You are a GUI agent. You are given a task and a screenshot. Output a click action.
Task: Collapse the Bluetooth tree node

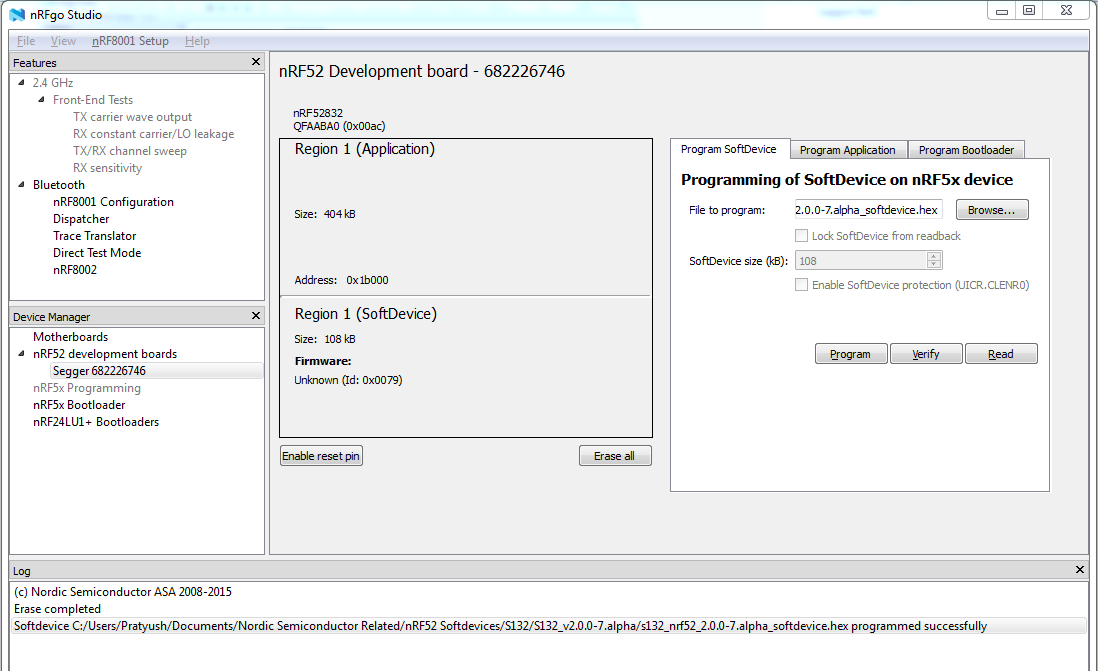(21, 185)
